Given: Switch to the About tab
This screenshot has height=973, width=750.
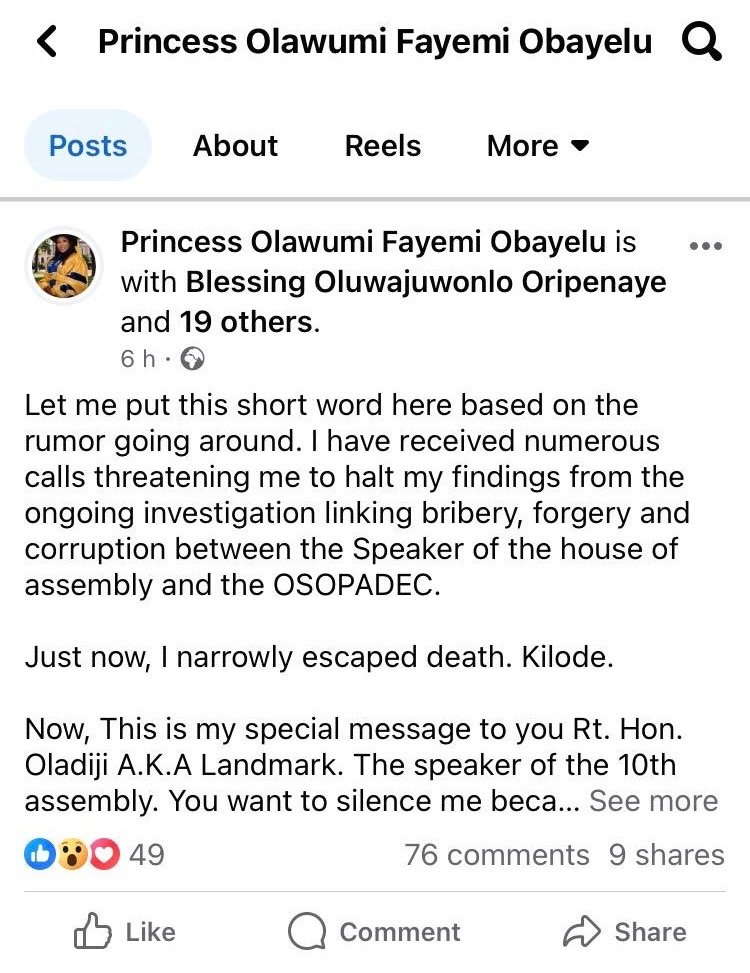Looking at the screenshot, I should [x=235, y=146].
